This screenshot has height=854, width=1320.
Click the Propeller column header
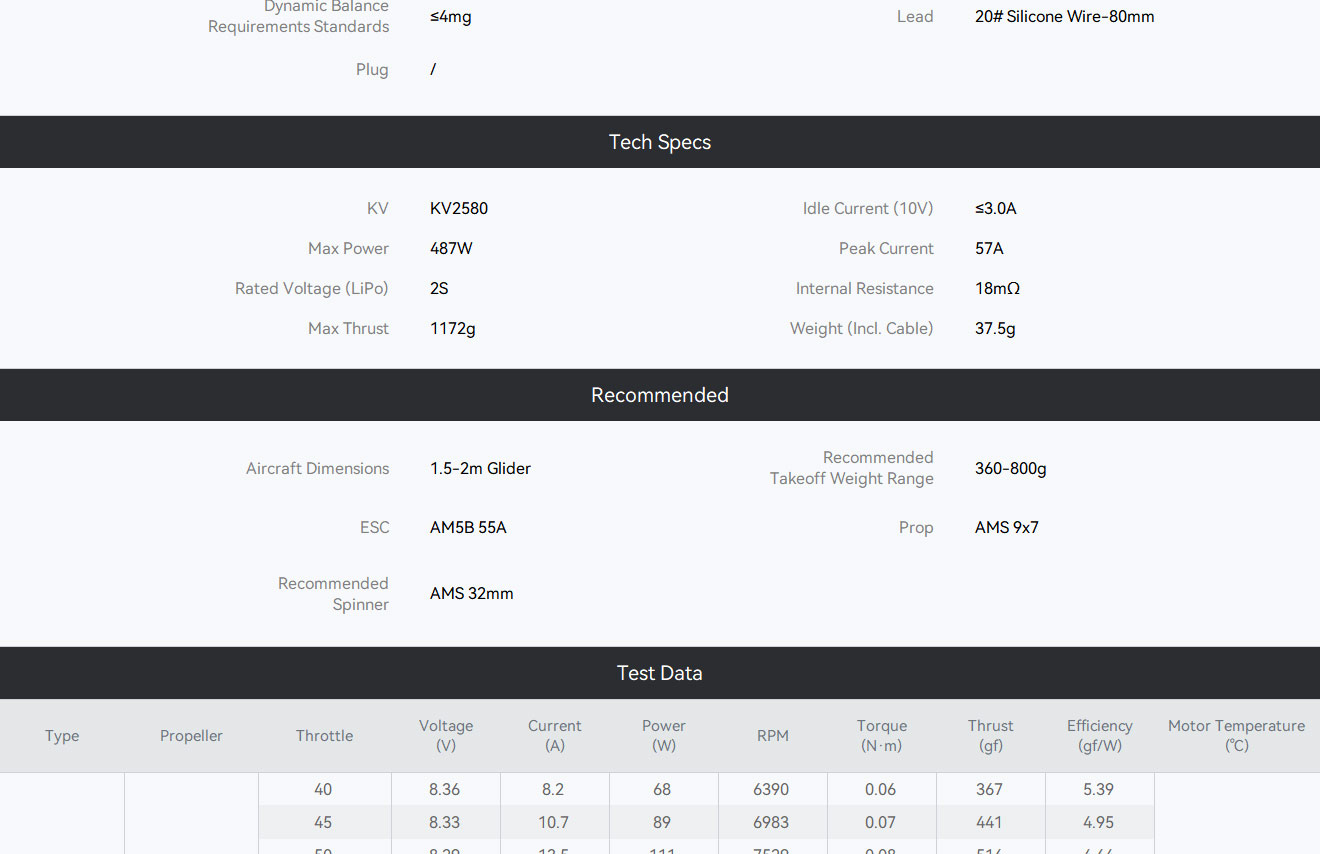(x=191, y=735)
